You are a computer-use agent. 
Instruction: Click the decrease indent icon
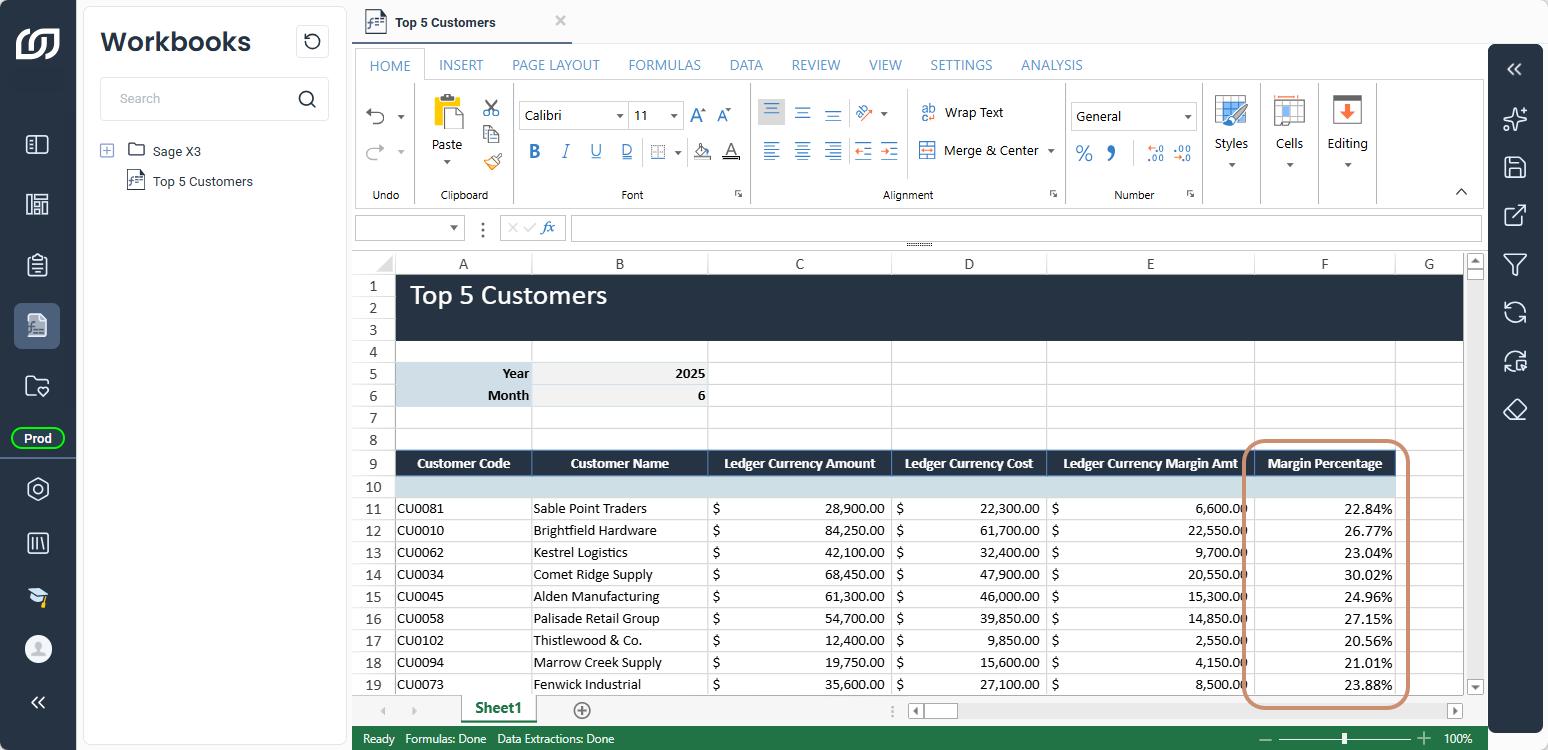pos(863,151)
